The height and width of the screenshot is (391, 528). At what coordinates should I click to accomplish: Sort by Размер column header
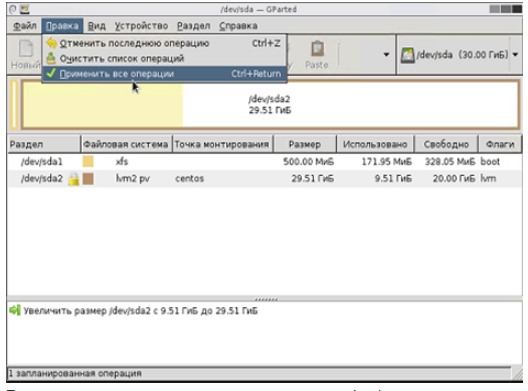click(305, 144)
